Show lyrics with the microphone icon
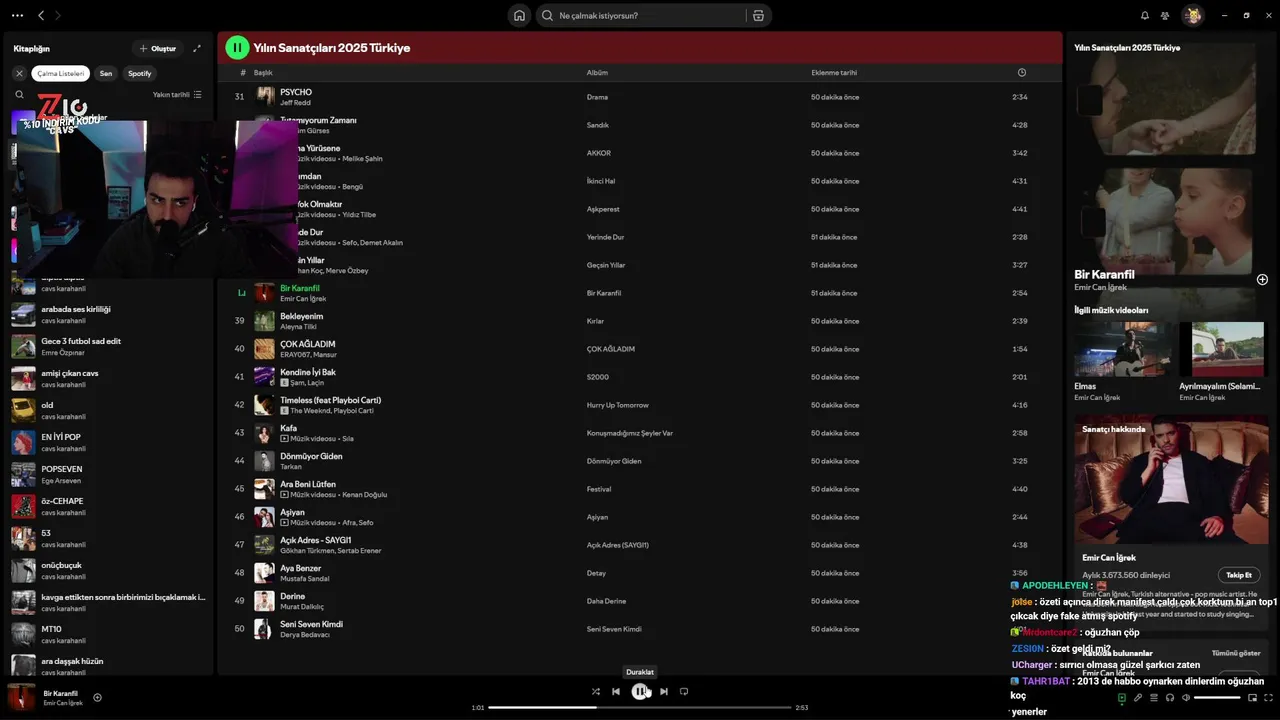Screen dimensions: 1280x720 1137,697
